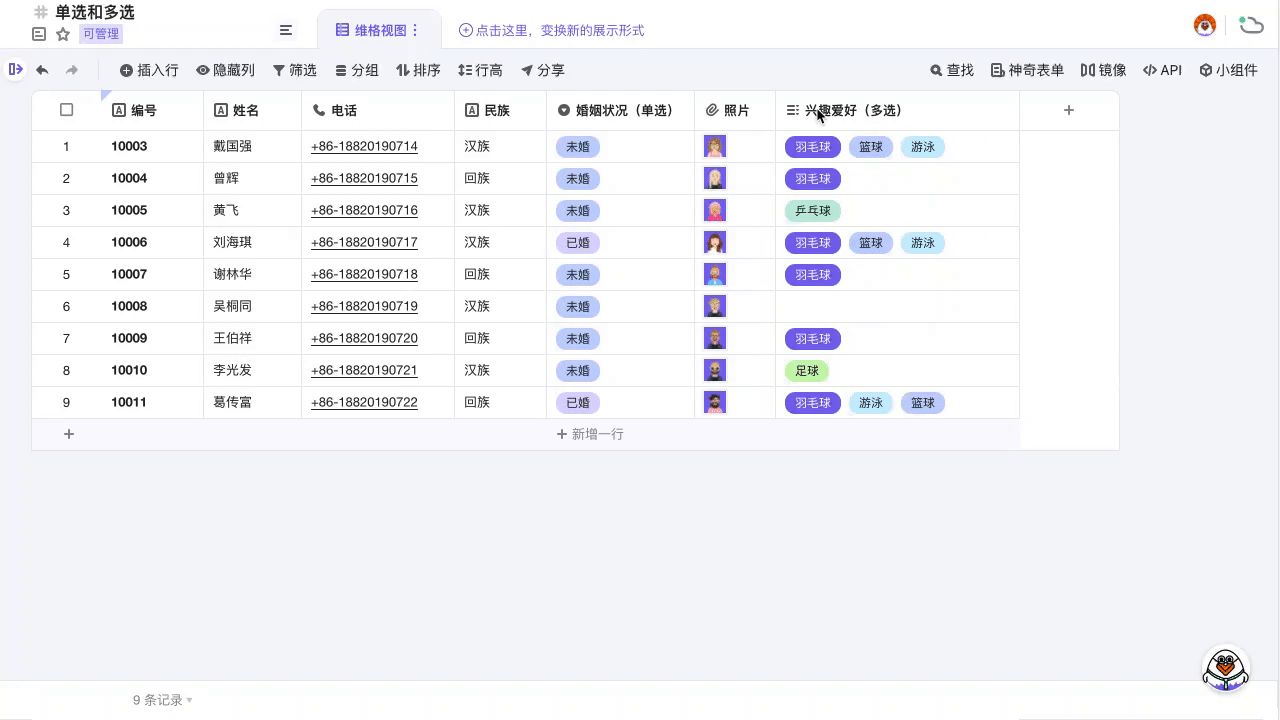Open the 维格视图 view options menu
This screenshot has height=720, width=1280.
pos(415,30)
